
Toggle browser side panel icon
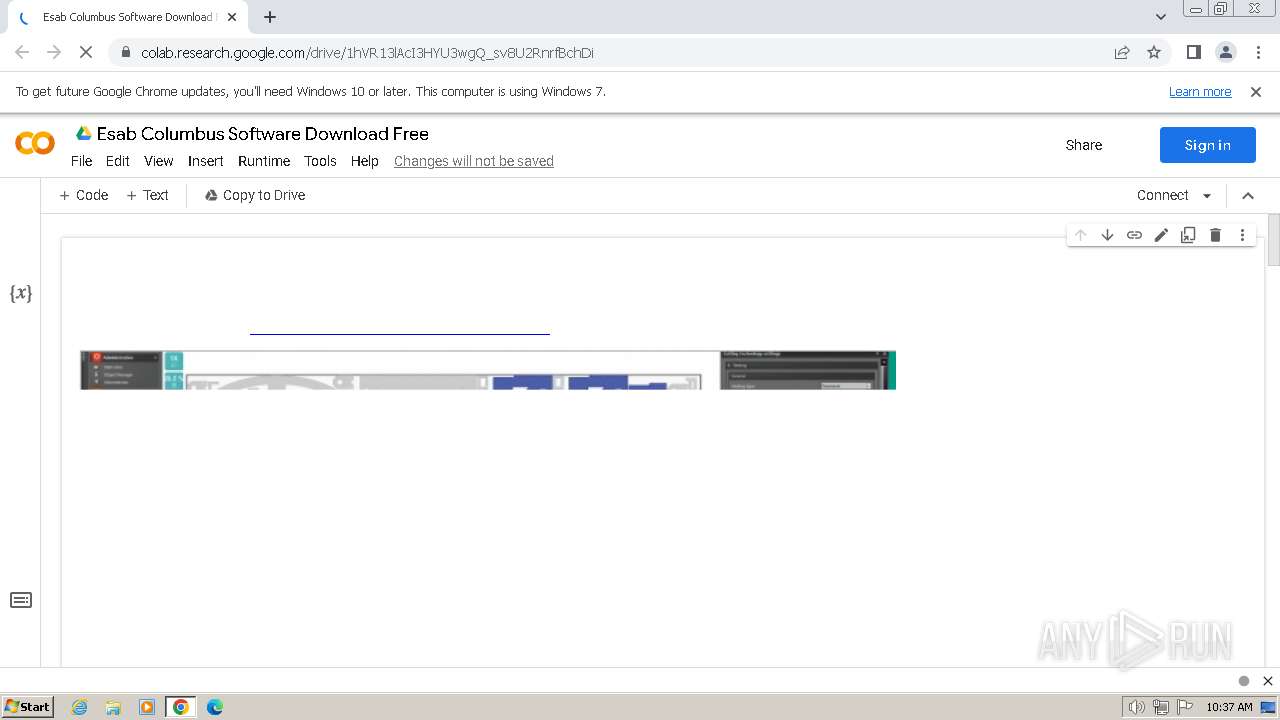pyautogui.click(x=1193, y=52)
